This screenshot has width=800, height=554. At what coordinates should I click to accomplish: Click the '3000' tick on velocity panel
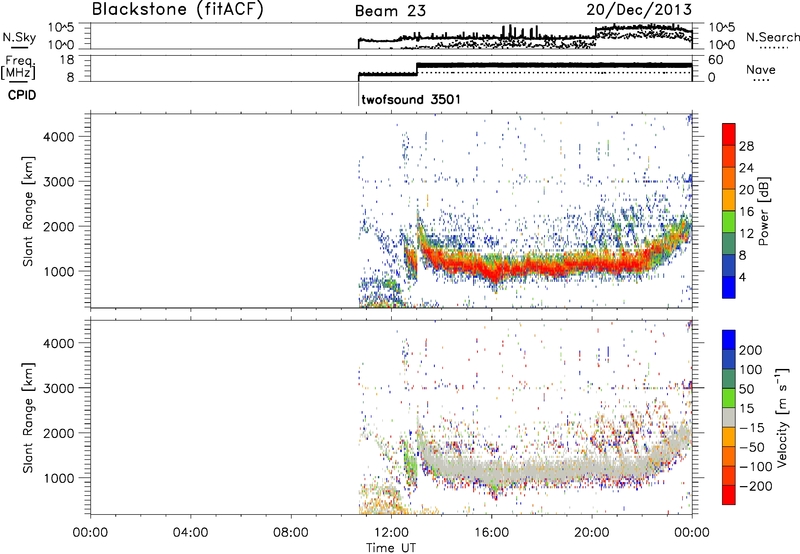click(x=59, y=388)
